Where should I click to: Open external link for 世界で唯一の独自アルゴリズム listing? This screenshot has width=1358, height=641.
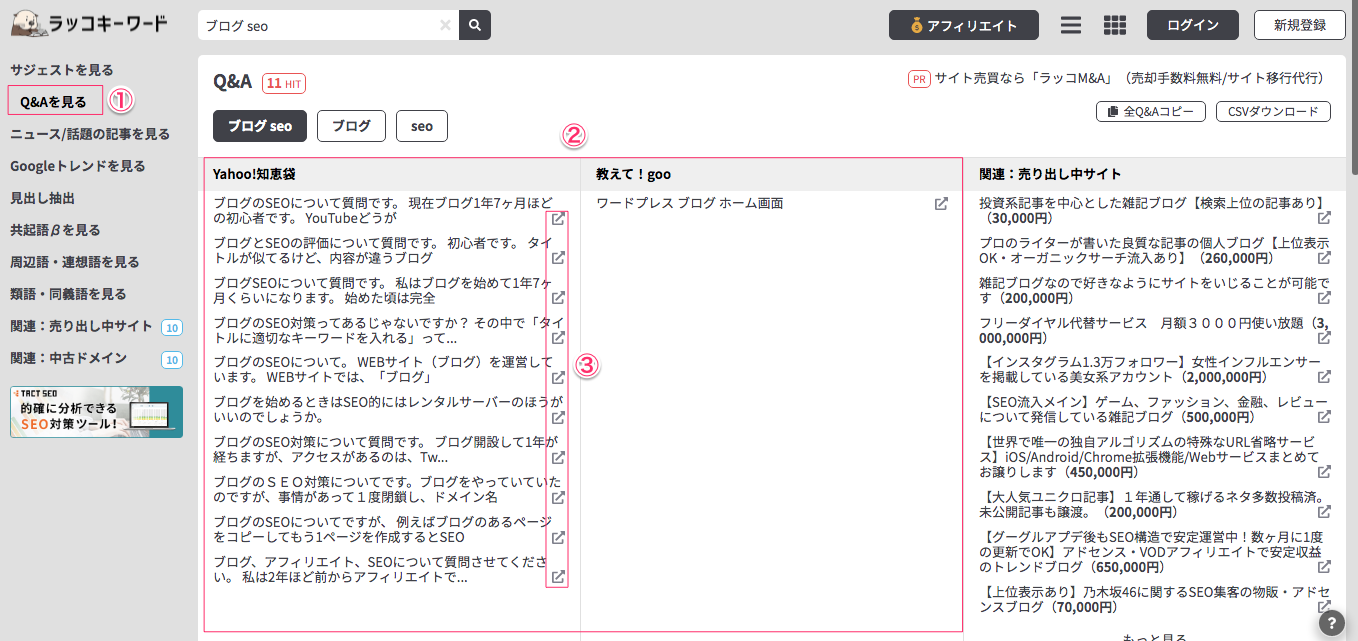pyautogui.click(x=1324, y=472)
